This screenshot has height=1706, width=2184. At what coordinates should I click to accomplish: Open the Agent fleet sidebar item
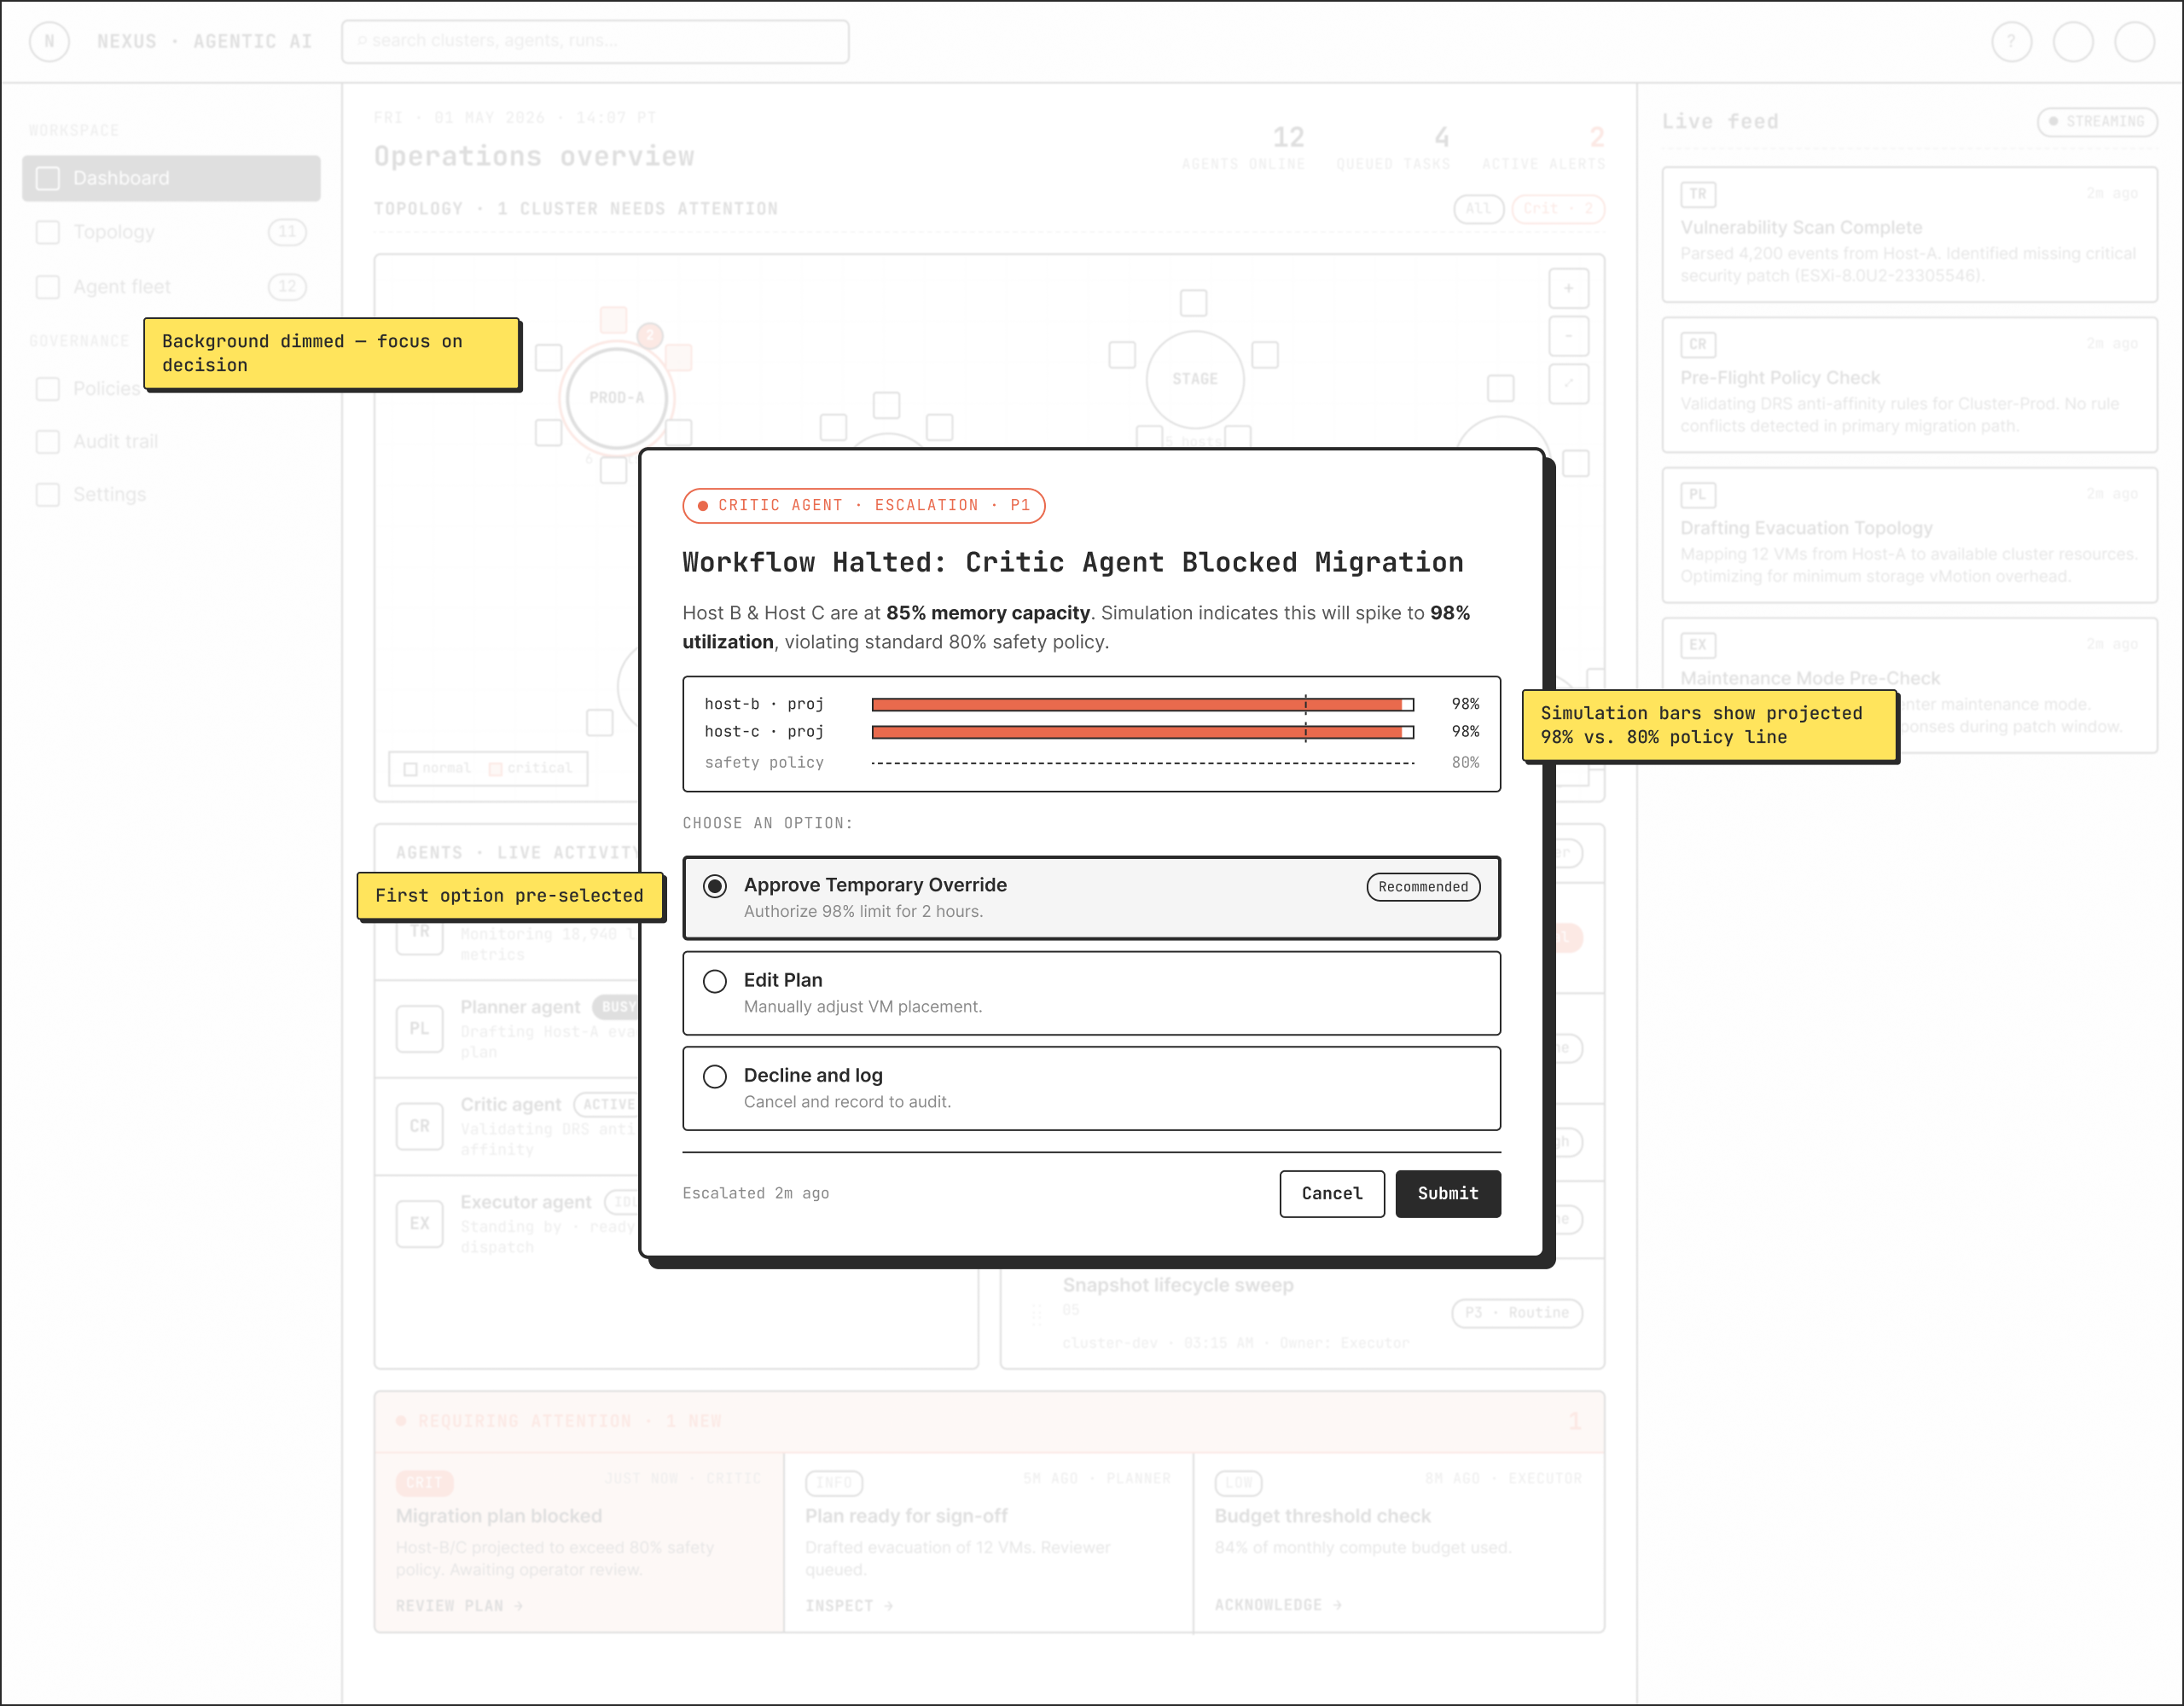point(171,287)
